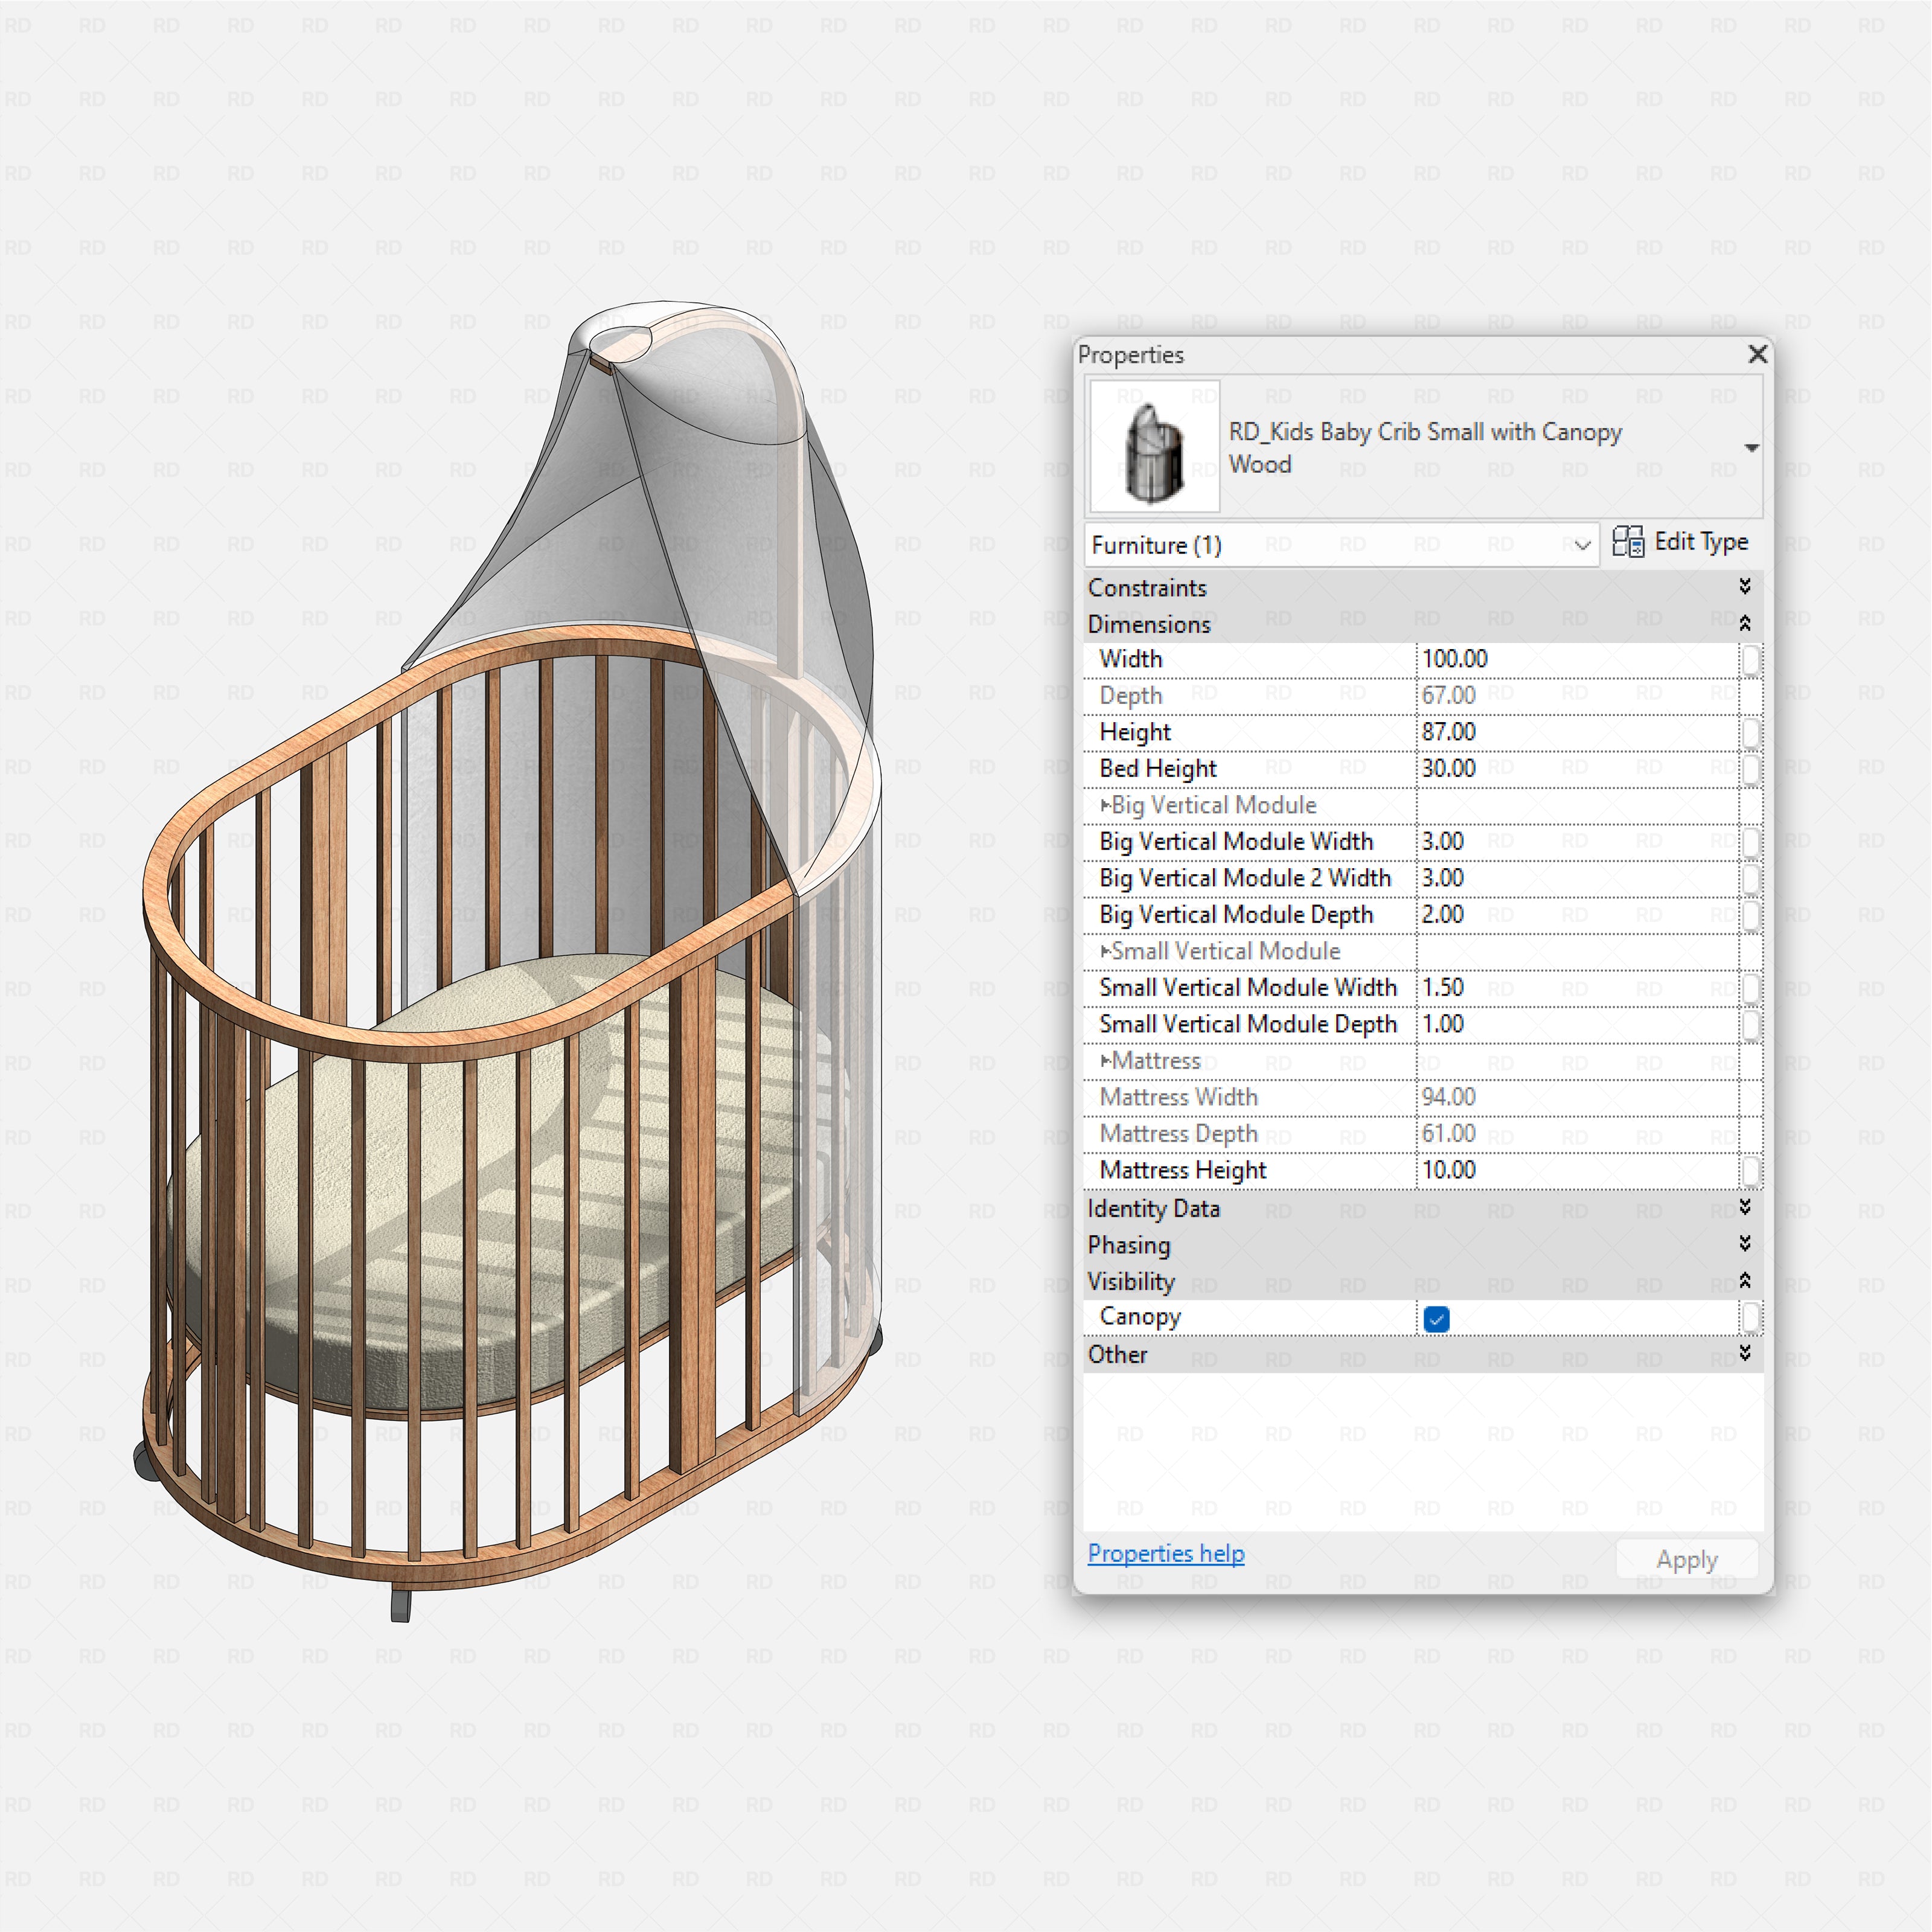Viewport: 1932px width, 1932px height.
Task: Open the Furniture (1) filter dropdown
Action: 1585,545
